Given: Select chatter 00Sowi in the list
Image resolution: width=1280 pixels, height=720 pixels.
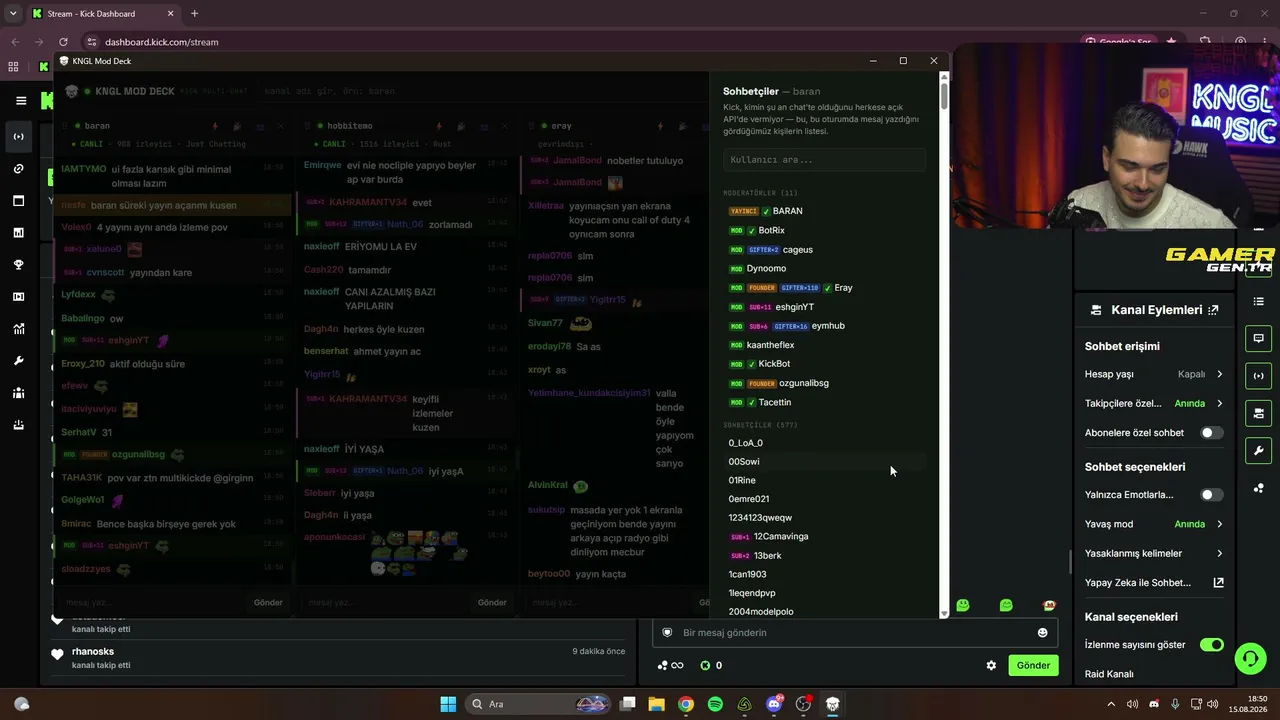Looking at the screenshot, I should click(x=744, y=462).
